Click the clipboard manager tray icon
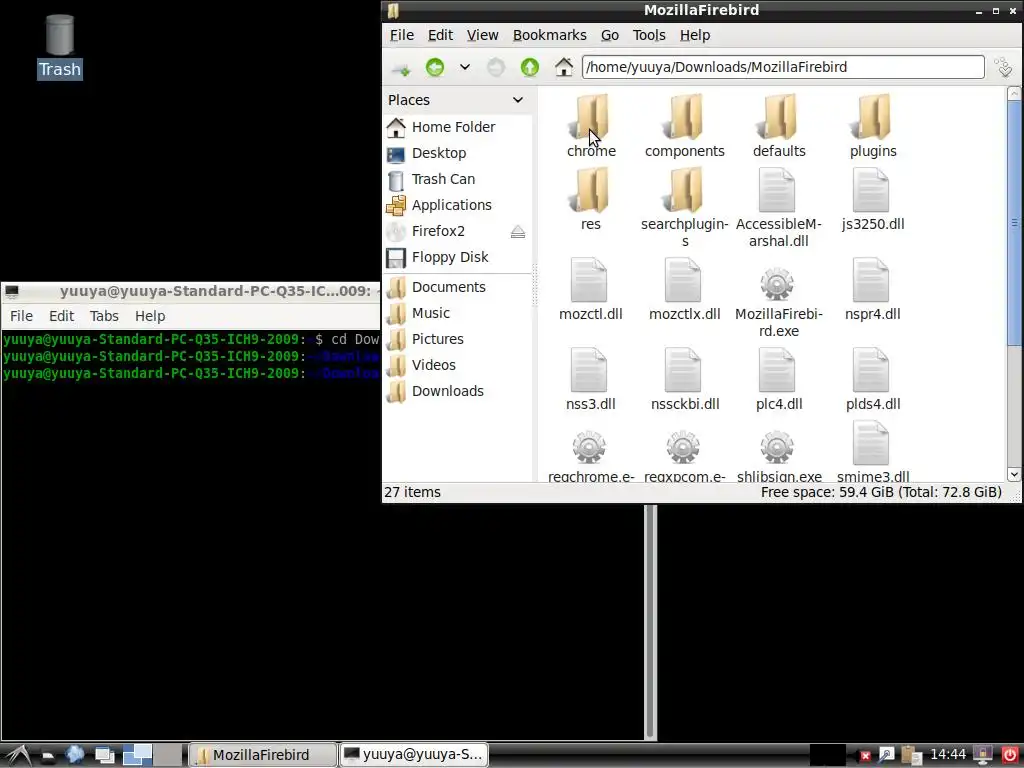Screen dimensions: 1024x768 coord(911,755)
